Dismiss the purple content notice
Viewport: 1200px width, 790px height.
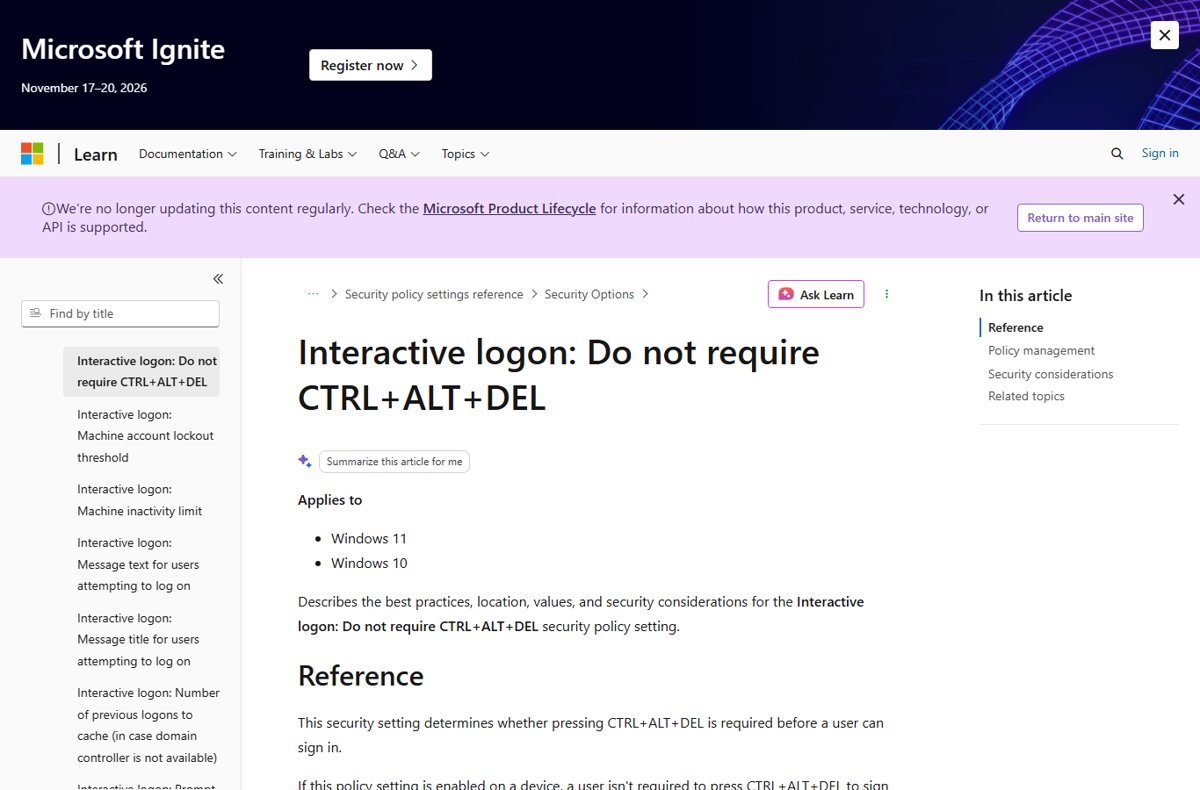1179,199
